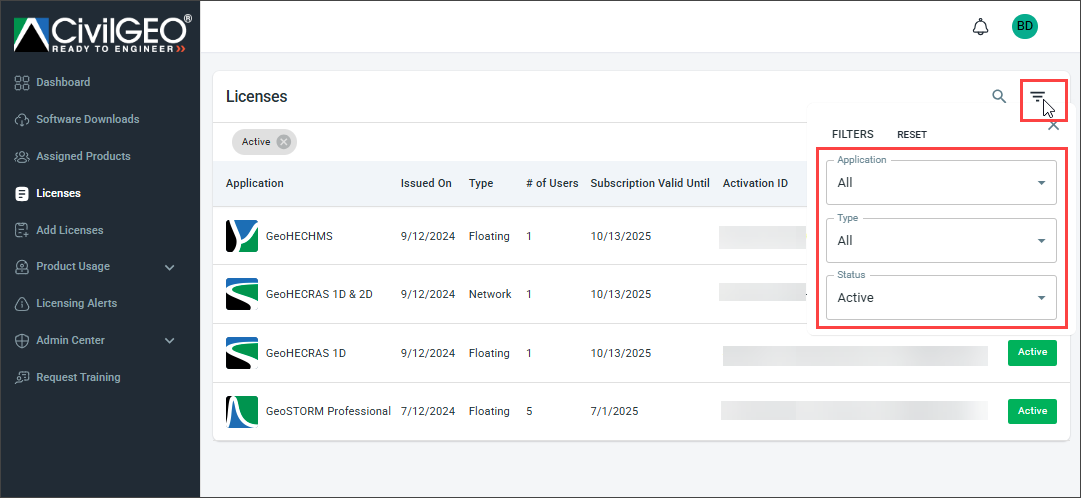Click the Dashboard grid icon
This screenshot has width=1081, height=498.
click(x=21, y=82)
